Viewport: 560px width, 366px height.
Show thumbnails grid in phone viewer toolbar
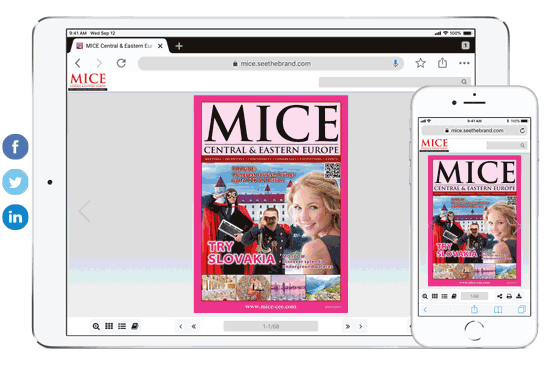[x=435, y=296]
